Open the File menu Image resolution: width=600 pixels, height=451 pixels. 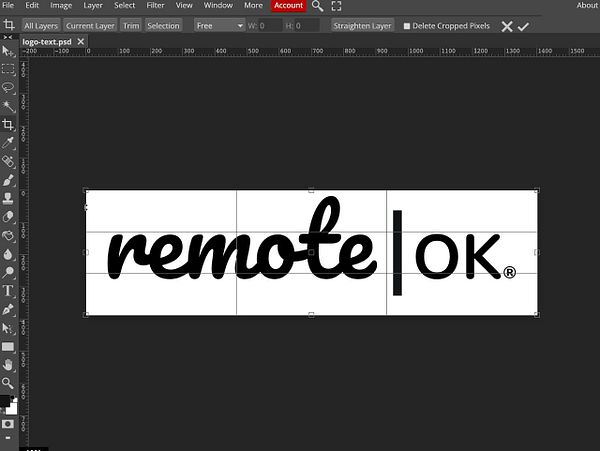[x=8, y=5]
